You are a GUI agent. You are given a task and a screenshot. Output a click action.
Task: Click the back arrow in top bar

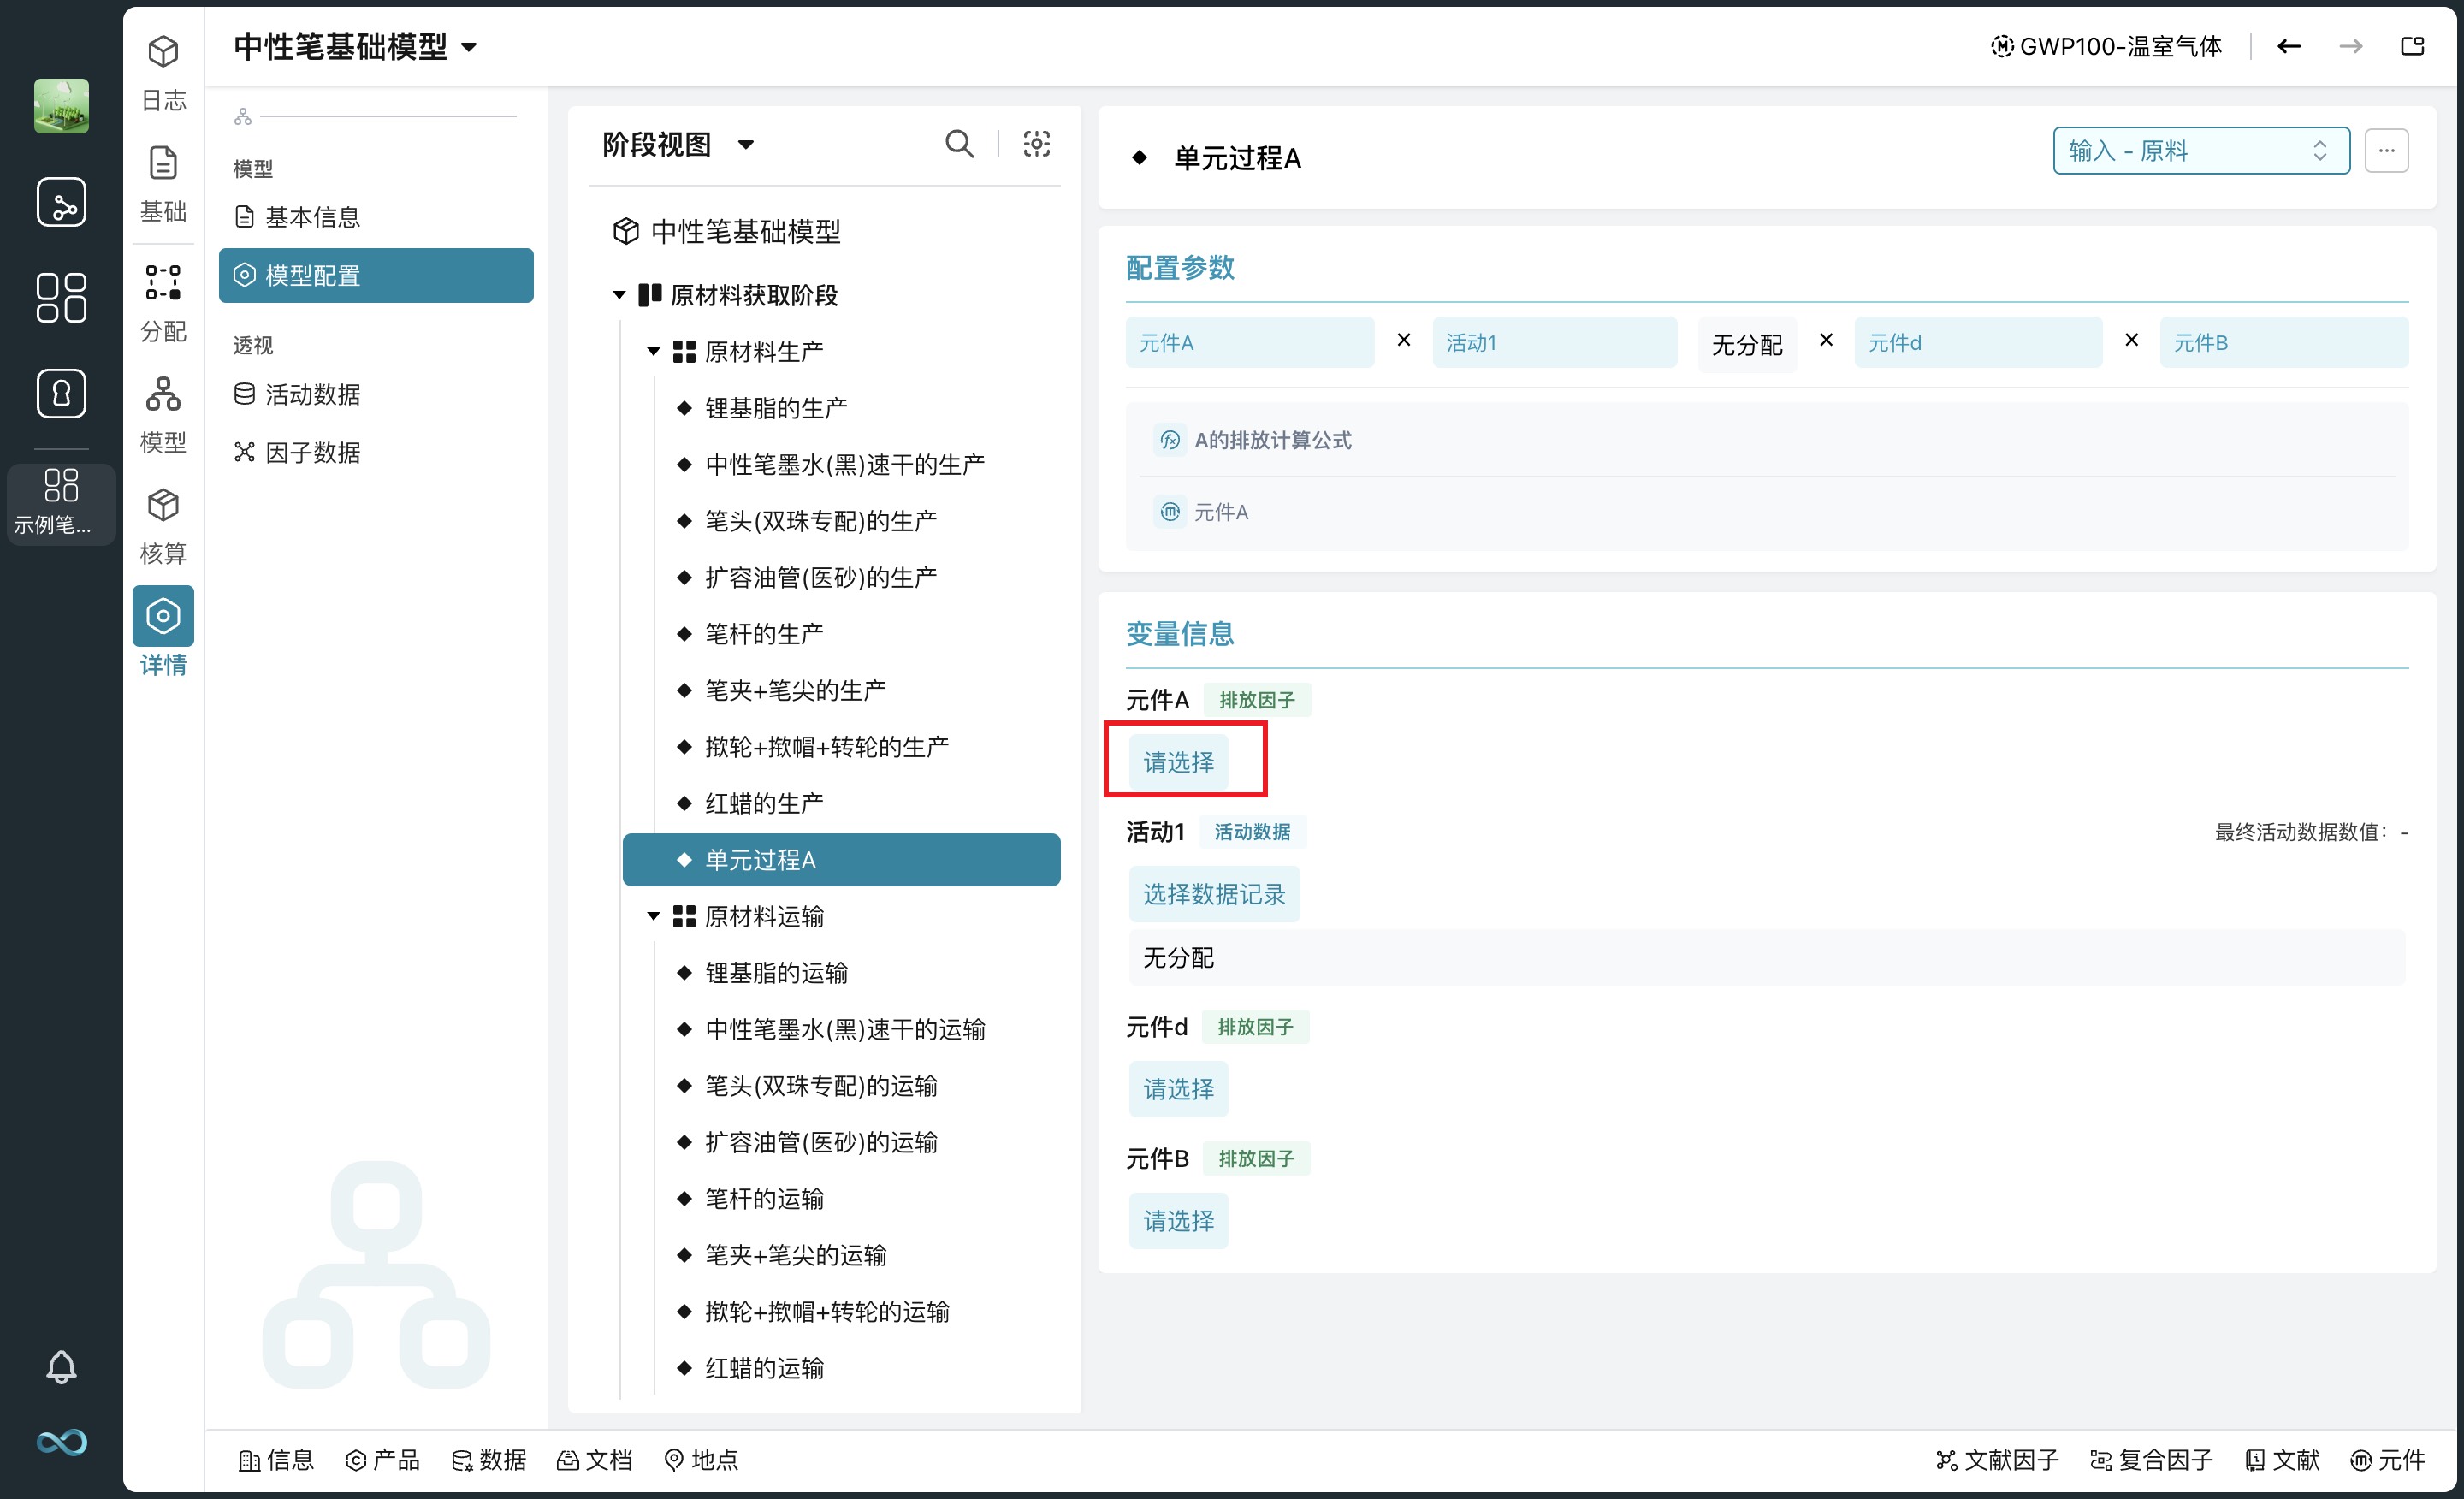tap(2289, 46)
